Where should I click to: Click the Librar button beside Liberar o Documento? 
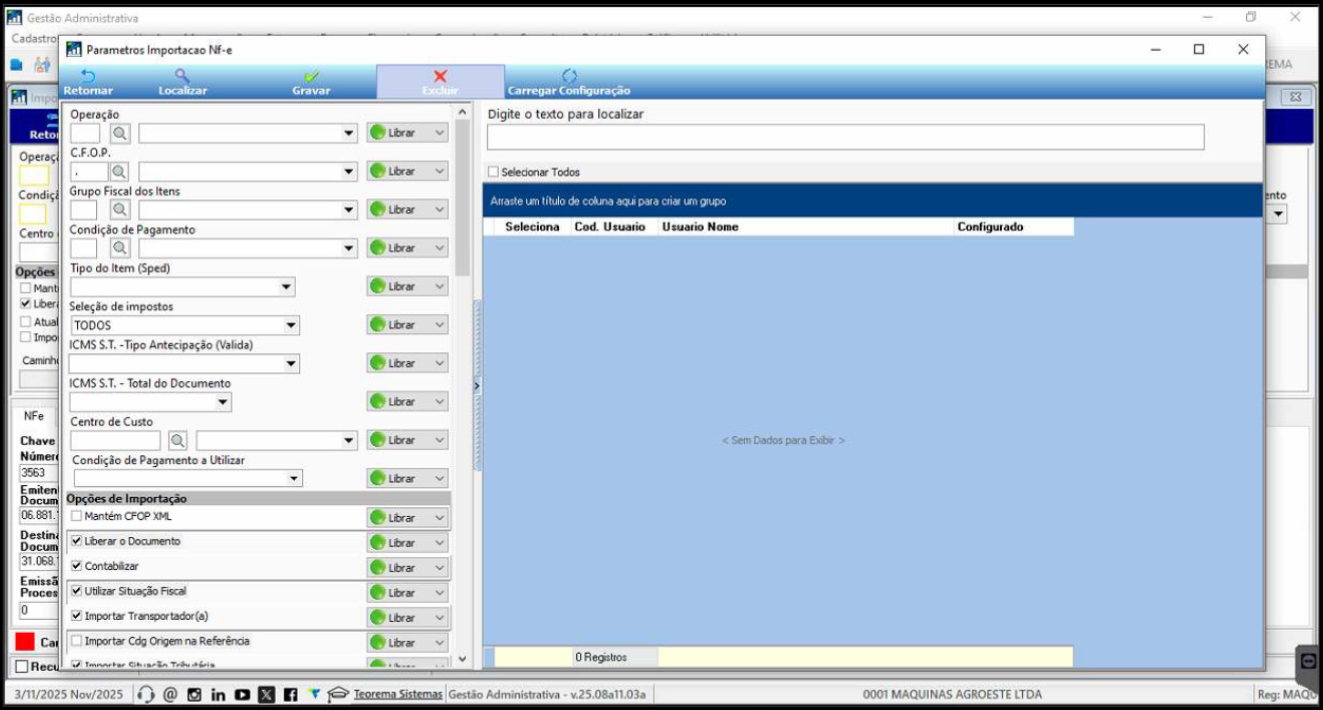tap(406, 542)
